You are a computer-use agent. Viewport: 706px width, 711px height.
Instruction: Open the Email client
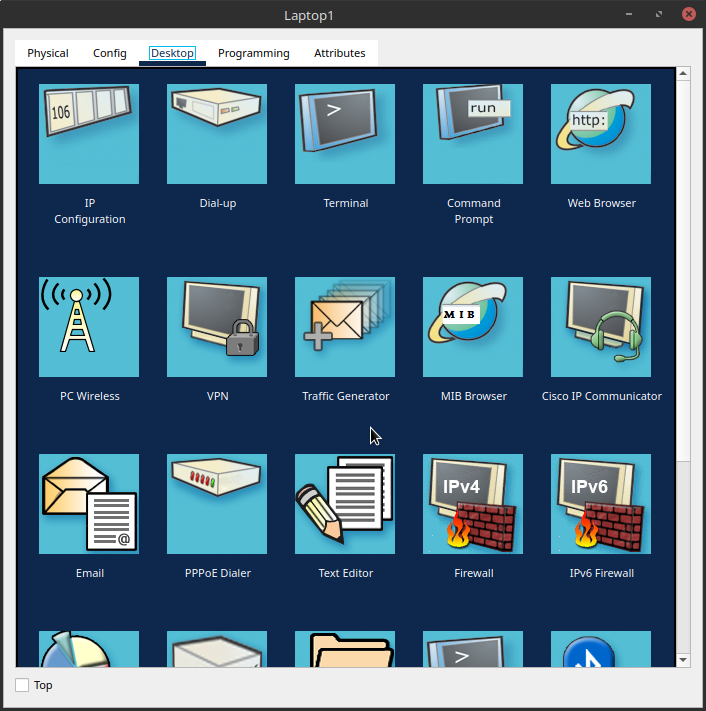click(x=89, y=504)
